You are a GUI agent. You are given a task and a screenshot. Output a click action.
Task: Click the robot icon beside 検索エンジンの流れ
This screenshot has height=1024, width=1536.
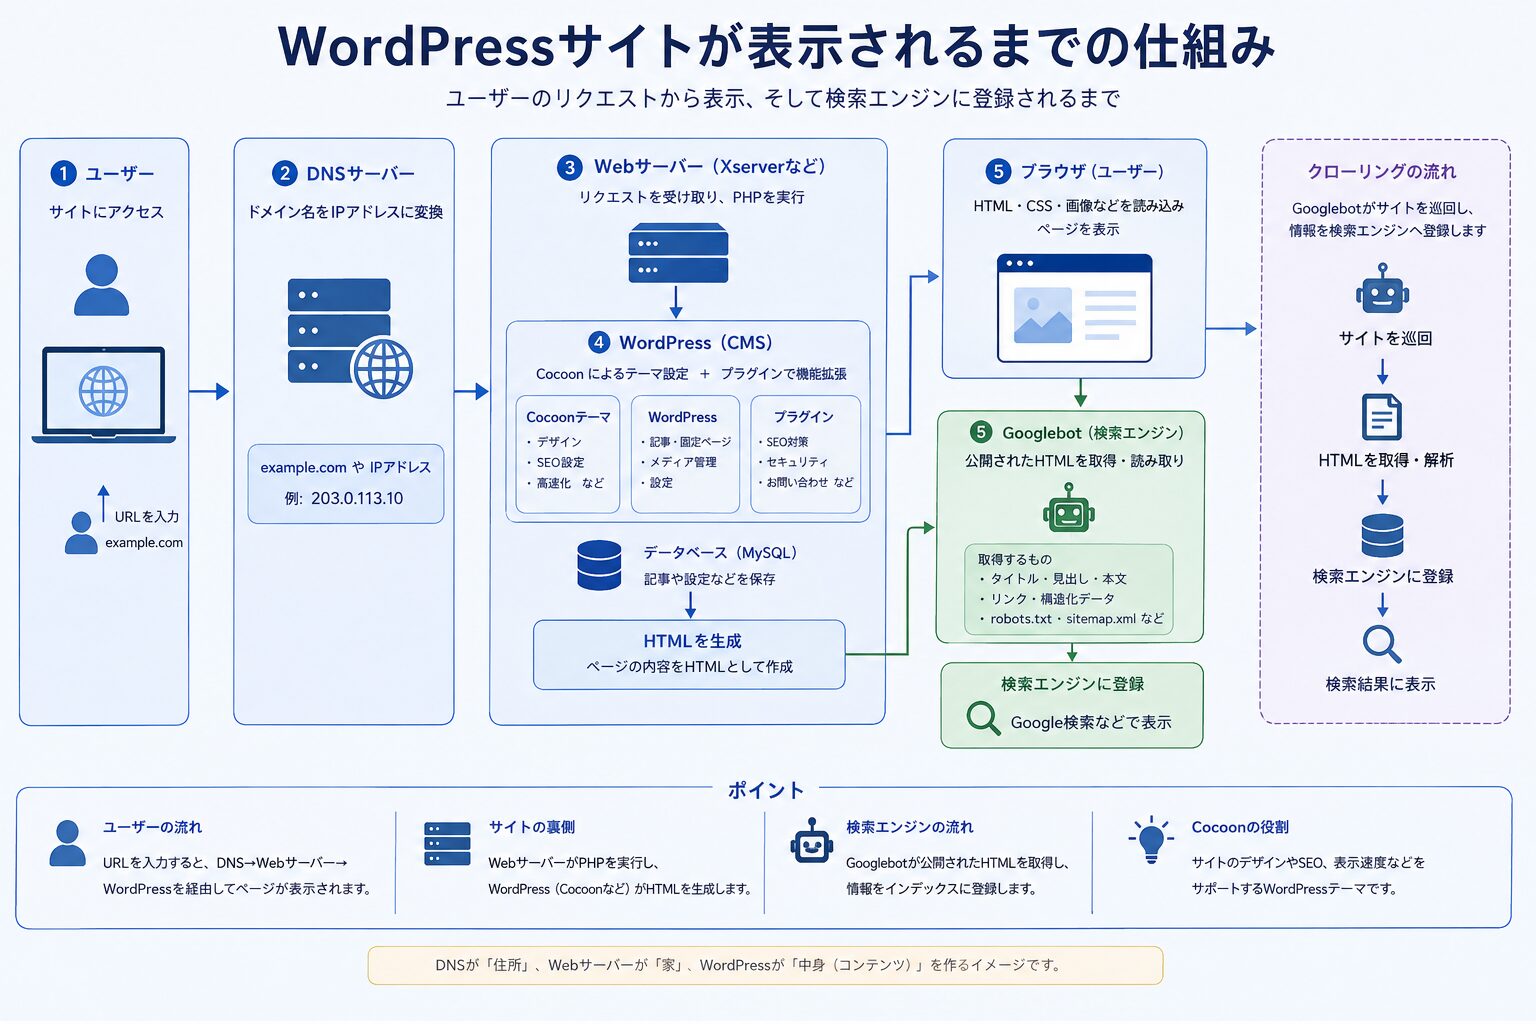[x=812, y=841]
